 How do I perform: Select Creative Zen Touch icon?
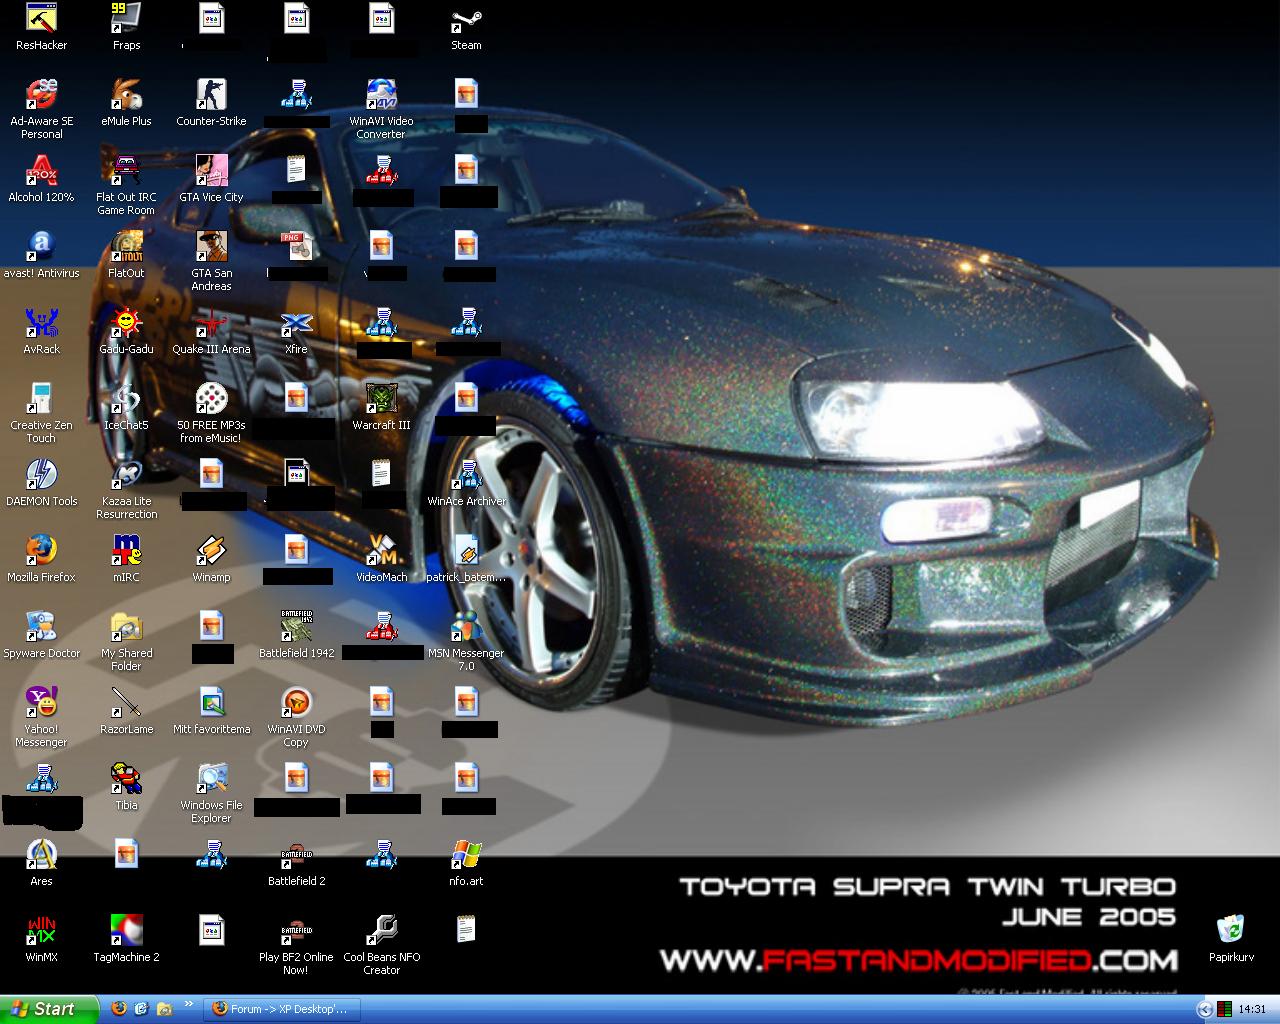[x=41, y=413]
